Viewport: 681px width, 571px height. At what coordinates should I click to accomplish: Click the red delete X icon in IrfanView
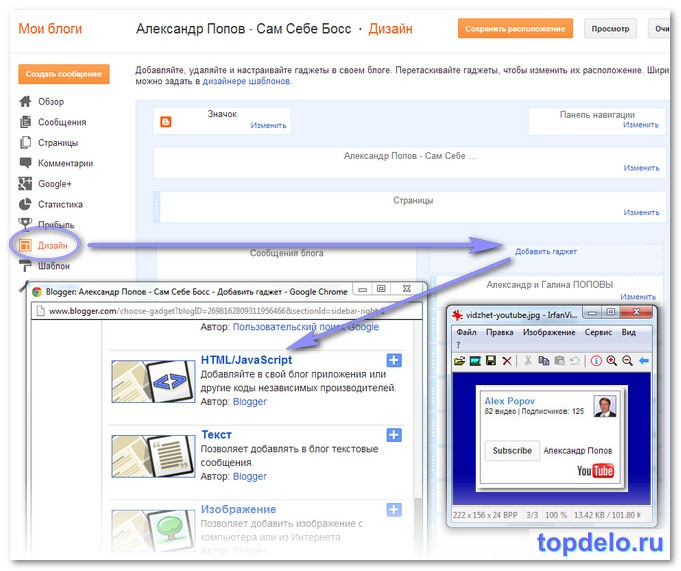507,361
